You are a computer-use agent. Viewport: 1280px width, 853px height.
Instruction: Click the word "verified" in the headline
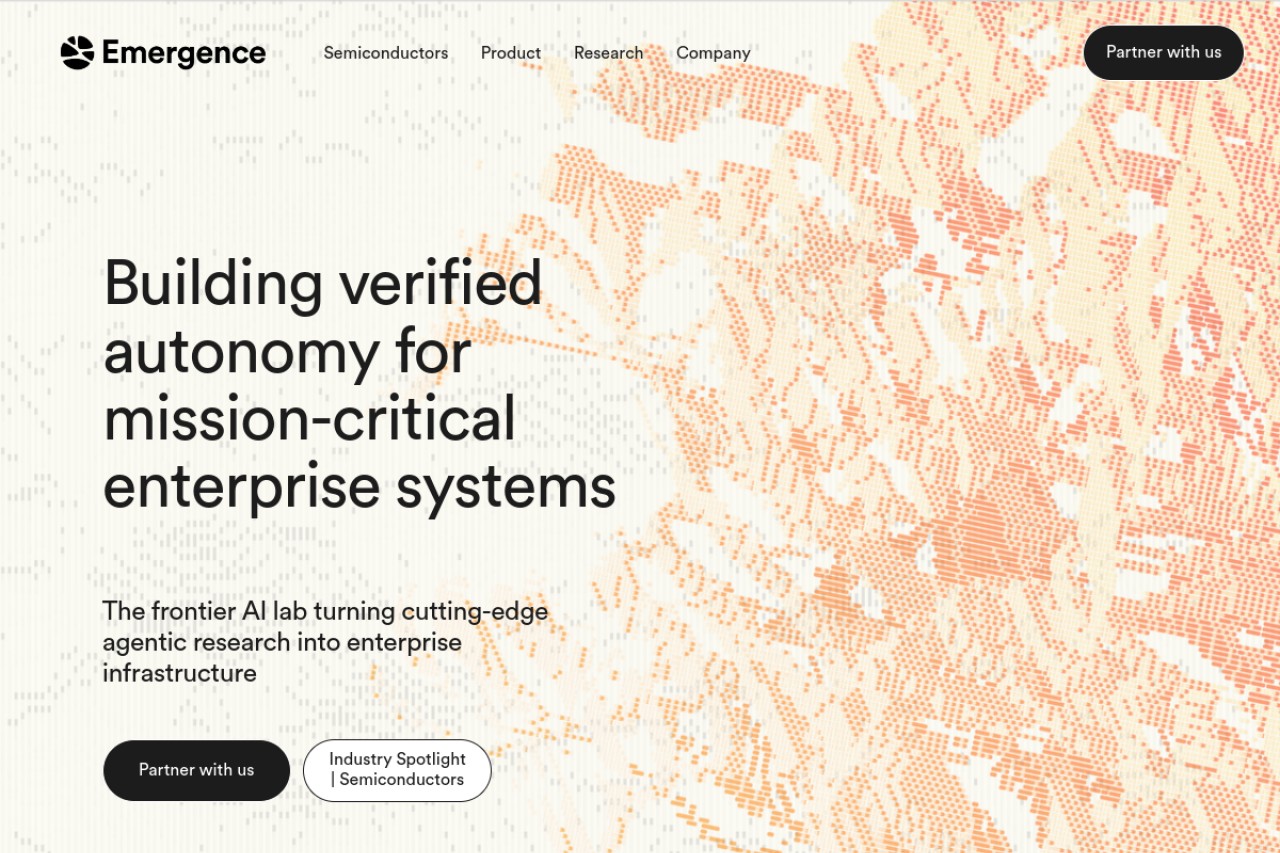tap(441, 281)
